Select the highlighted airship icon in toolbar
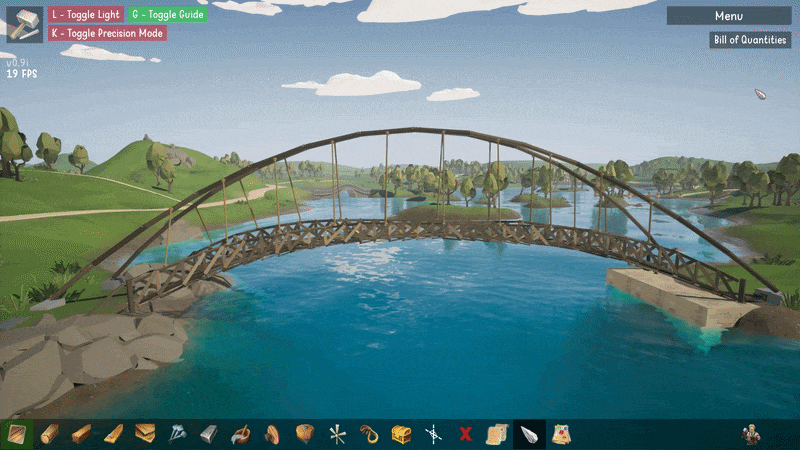The height and width of the screenshot is (450, 800). 529,434
